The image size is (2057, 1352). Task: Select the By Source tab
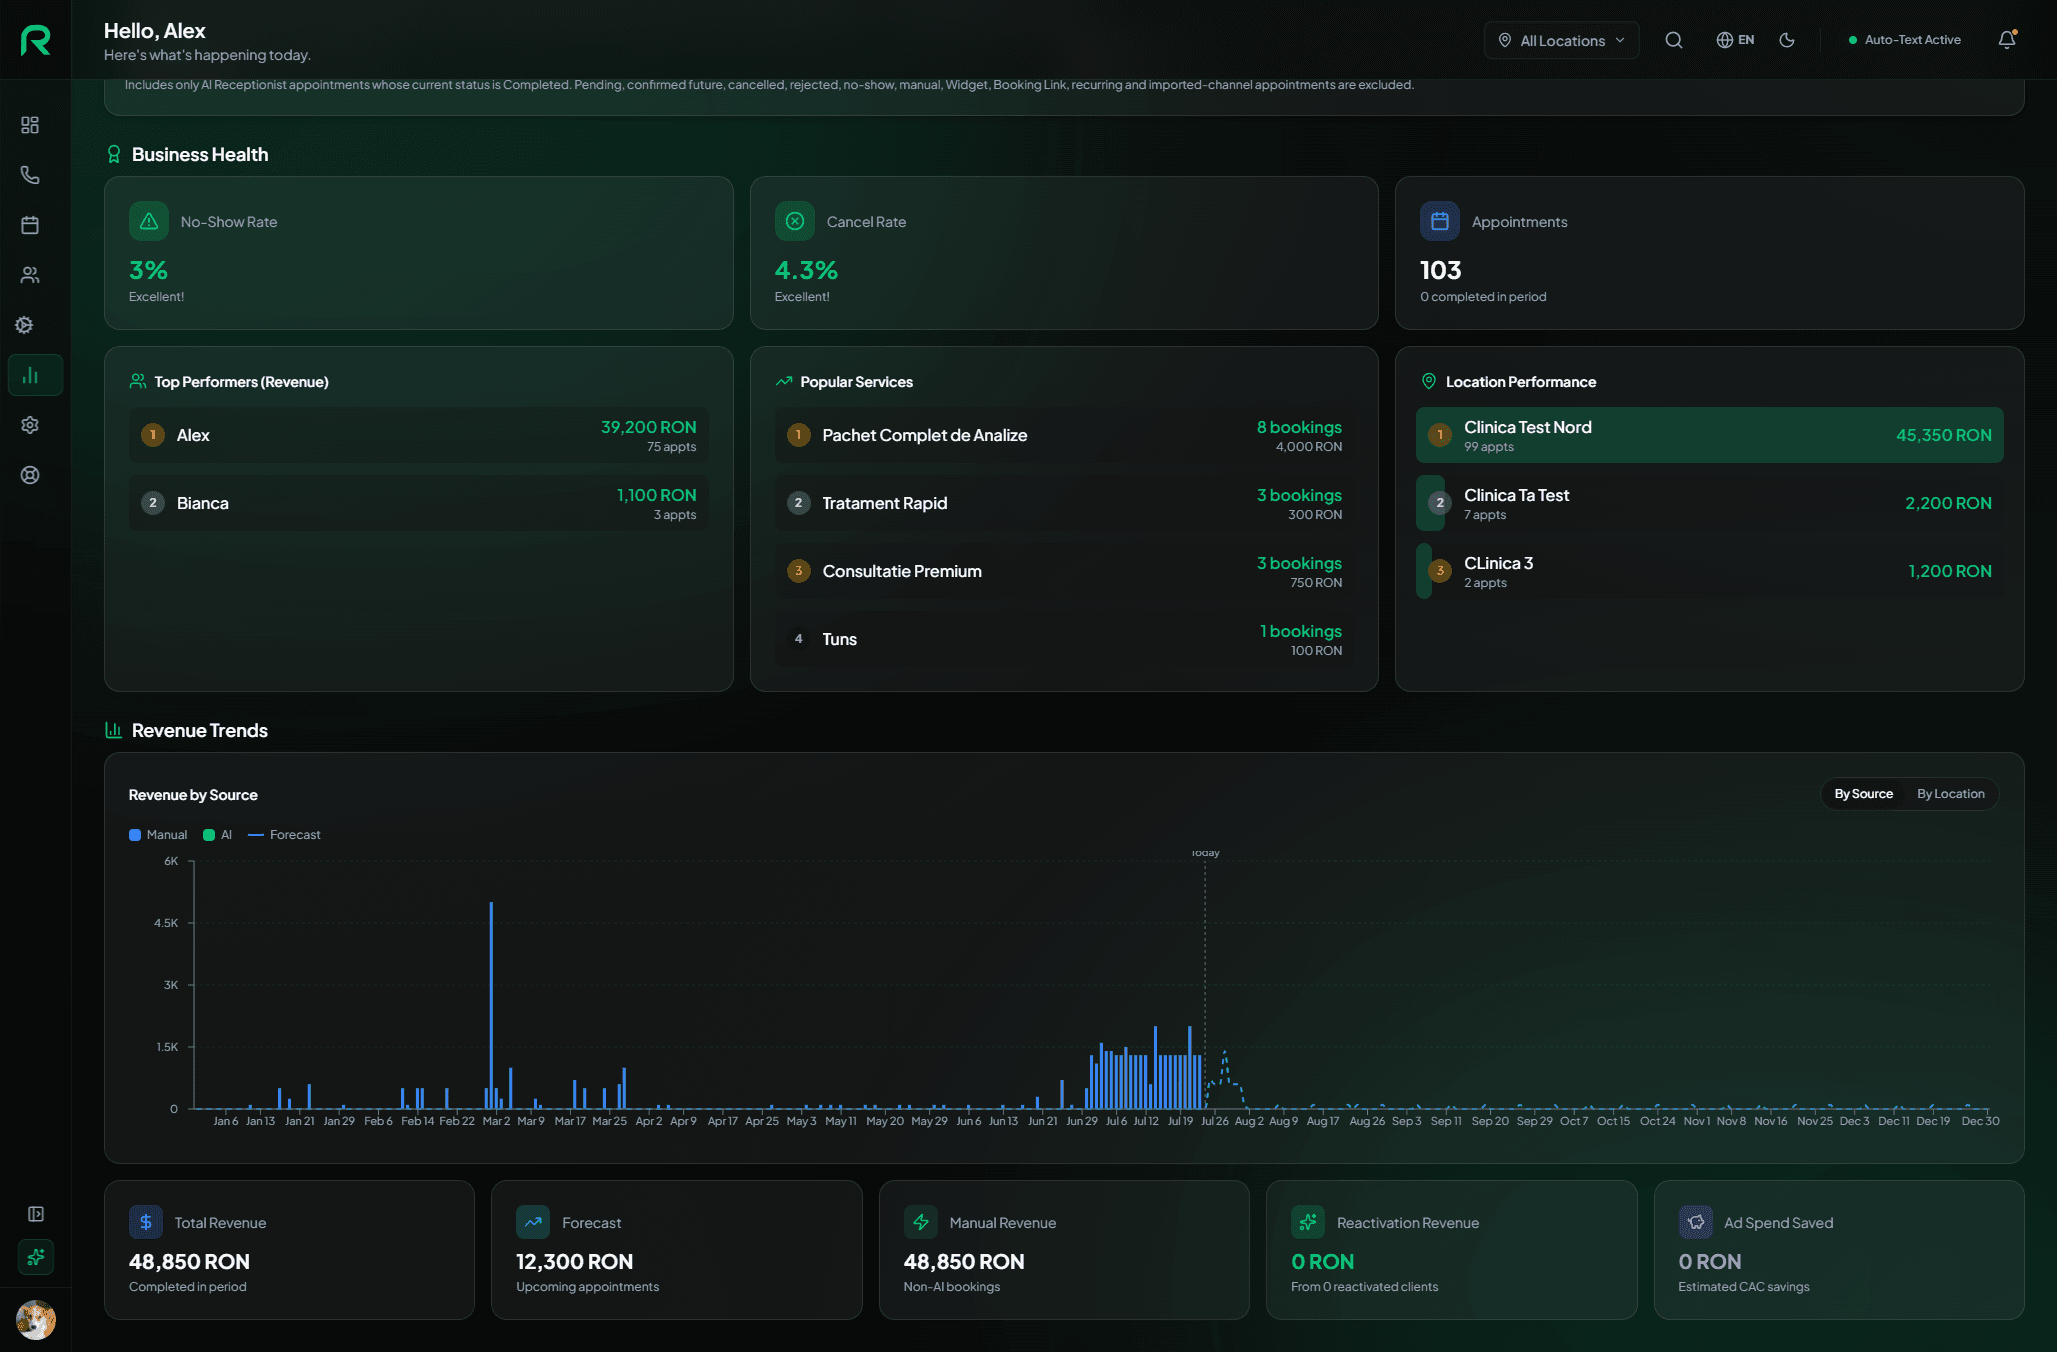point(1863,794)
